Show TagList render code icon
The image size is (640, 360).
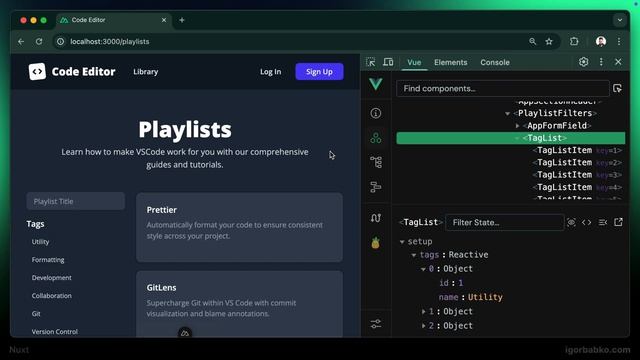click(587, 222)
